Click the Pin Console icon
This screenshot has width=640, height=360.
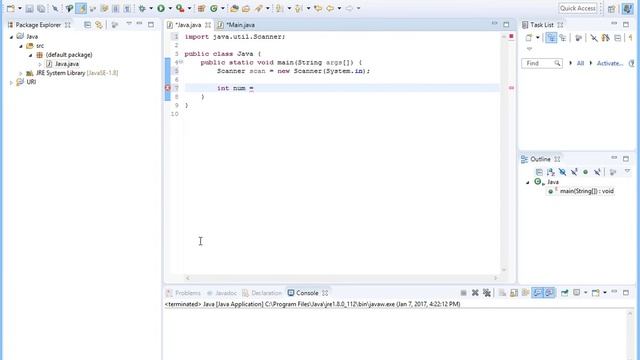pyautogui.click(x=564, y=293)
